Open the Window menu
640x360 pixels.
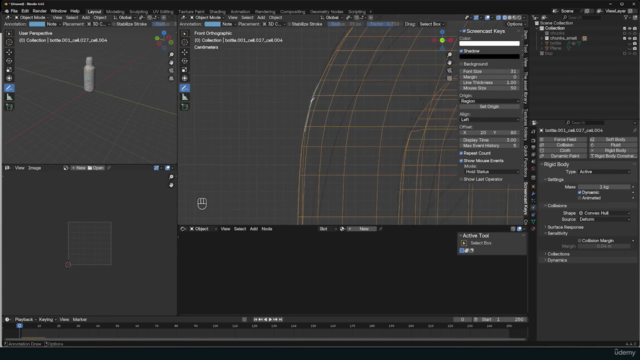(58, 11)
